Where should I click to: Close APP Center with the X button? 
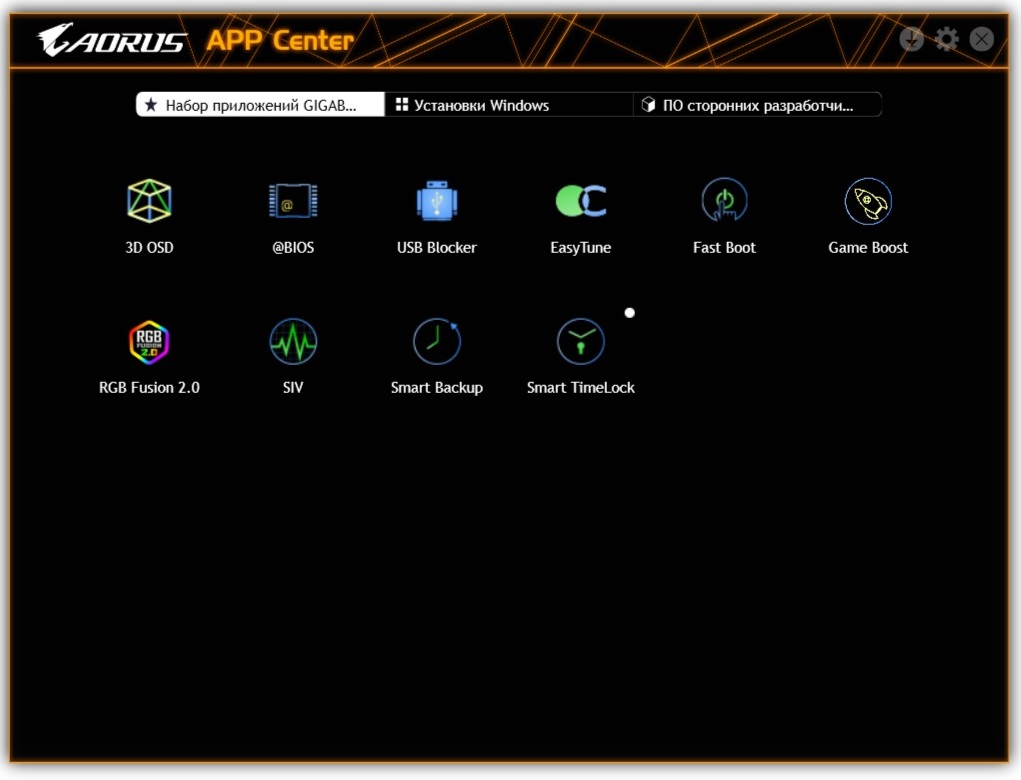point(981,39)
